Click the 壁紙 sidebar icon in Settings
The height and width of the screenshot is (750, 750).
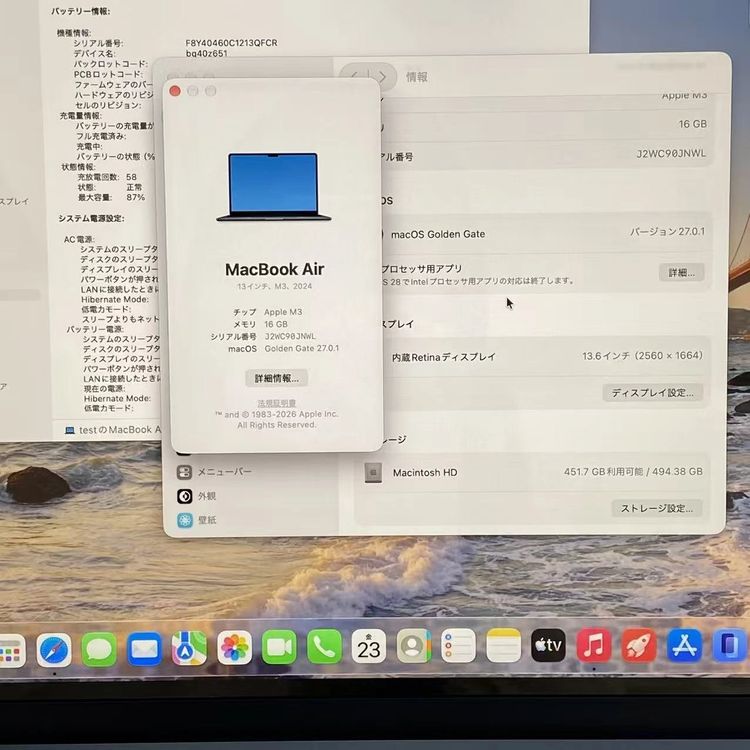coord(185,520)
